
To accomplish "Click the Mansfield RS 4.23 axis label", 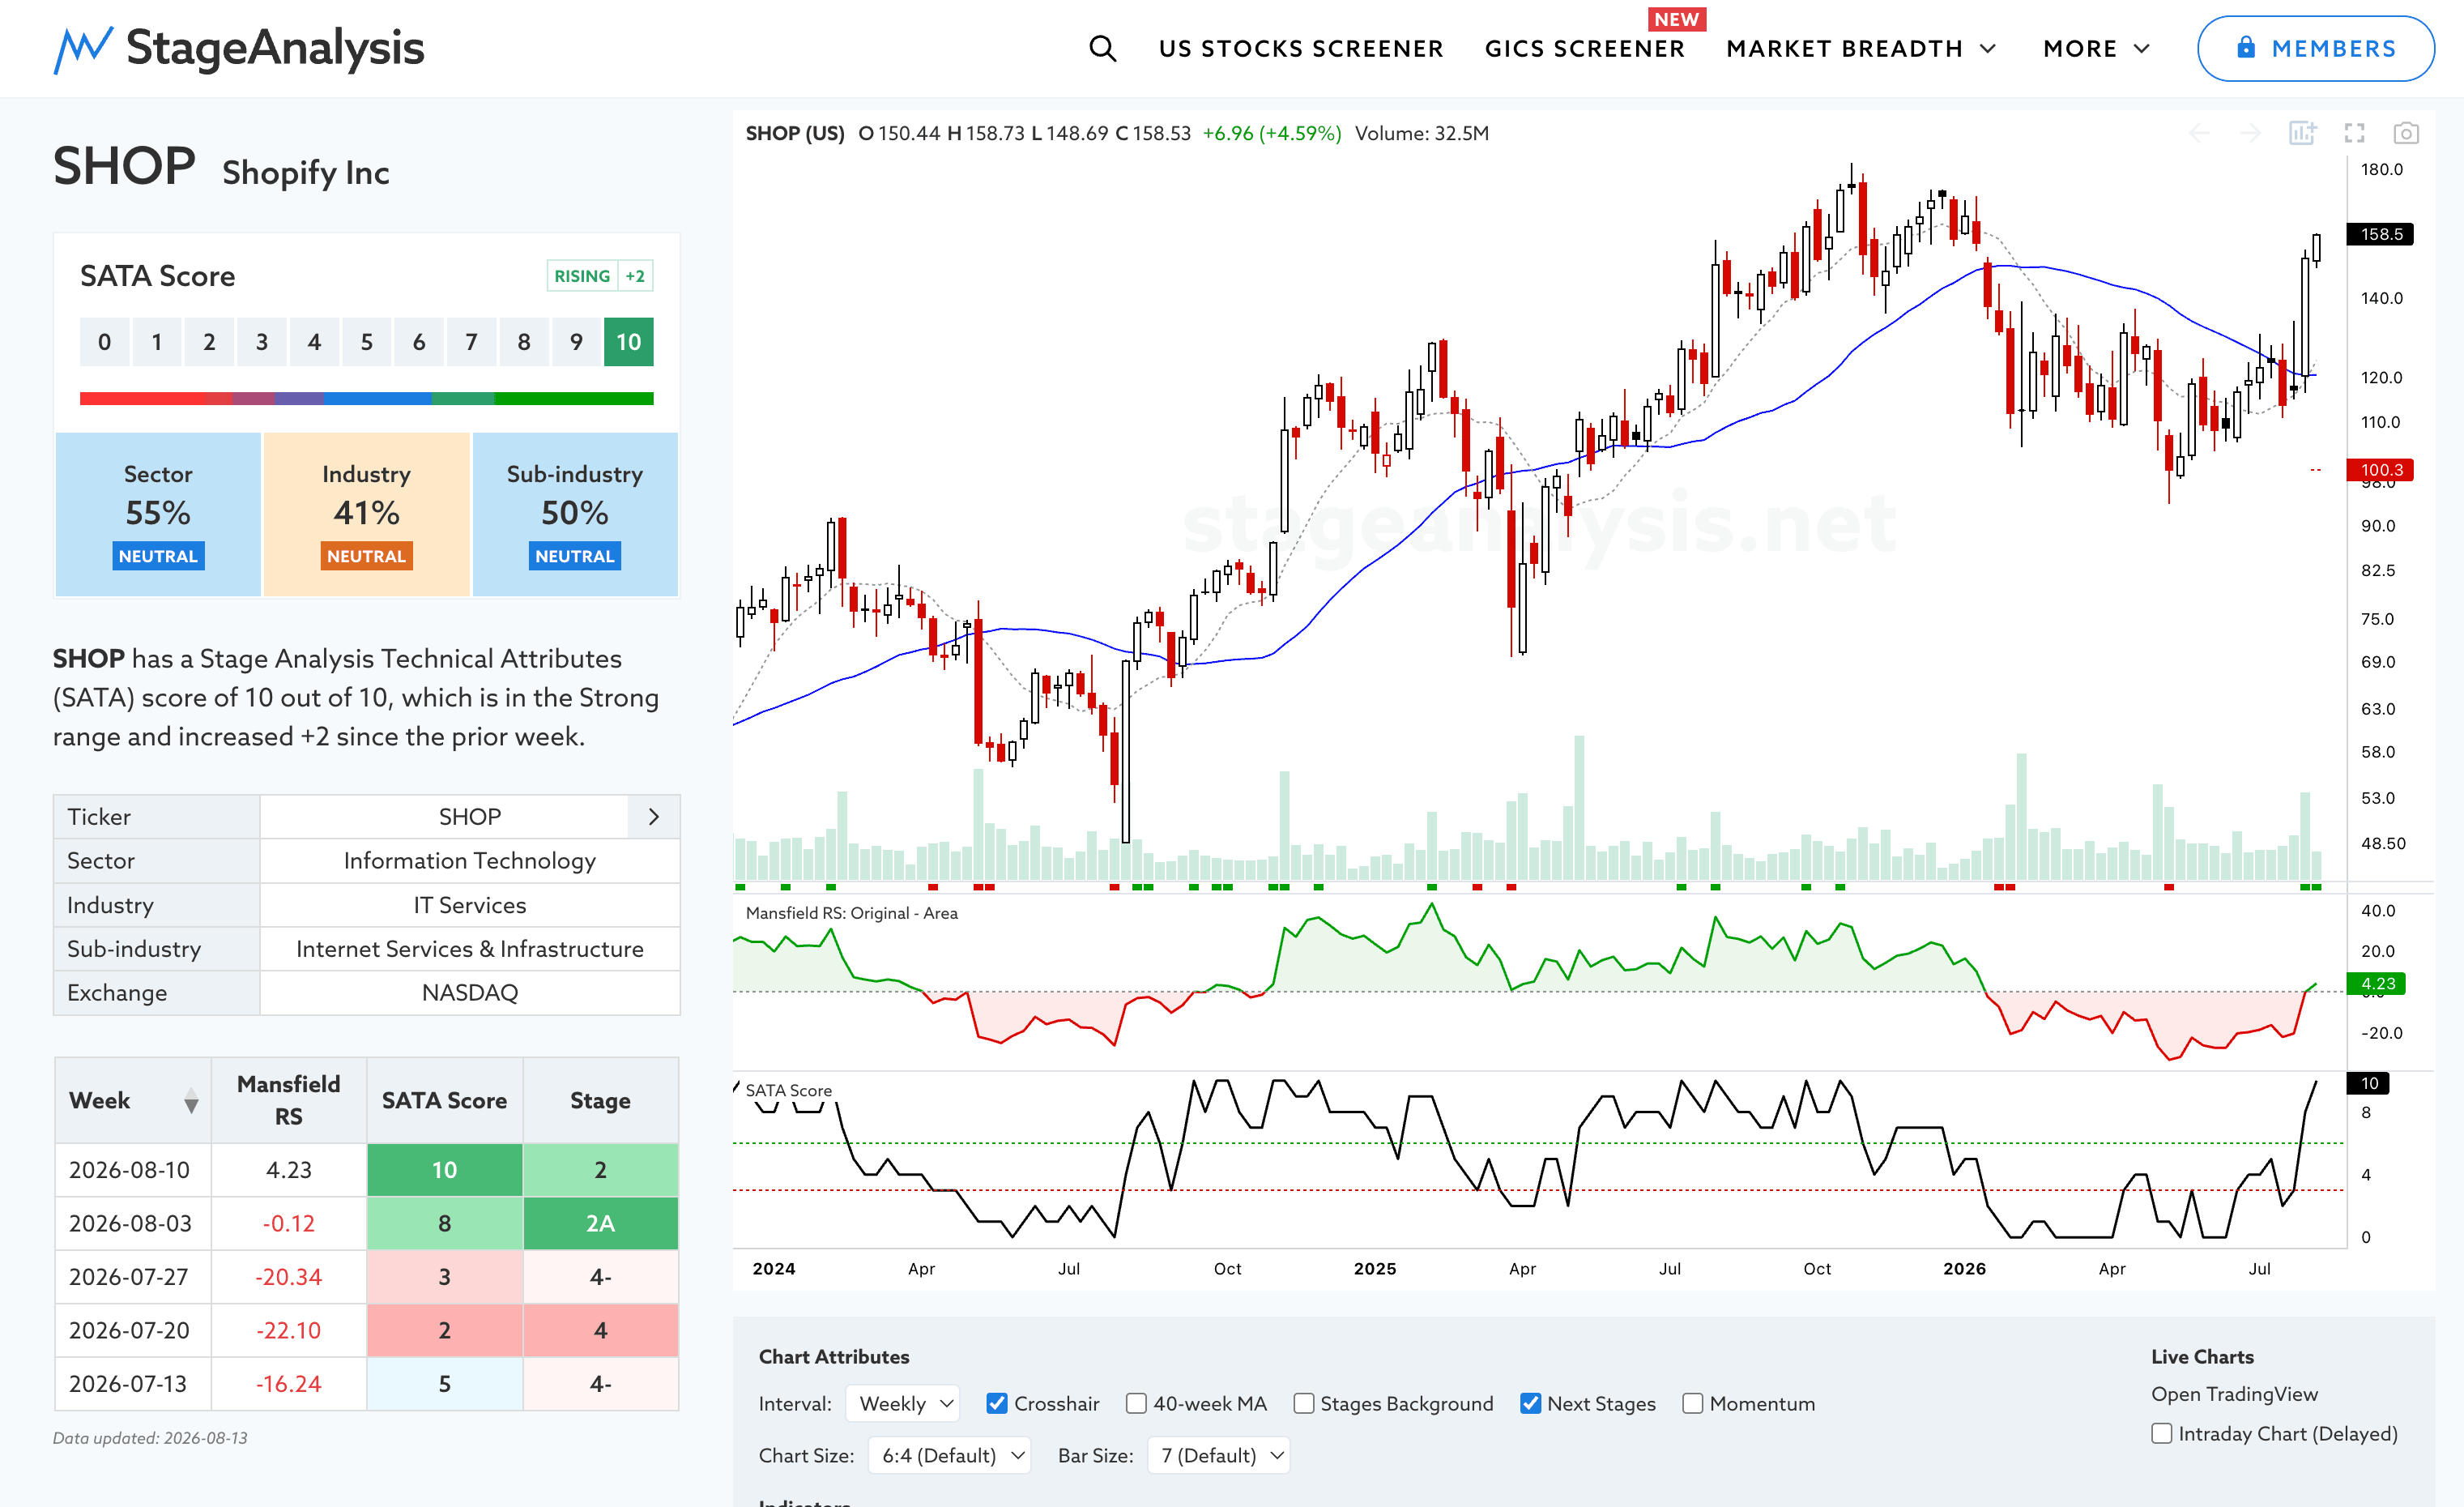I will (2376, 983).
